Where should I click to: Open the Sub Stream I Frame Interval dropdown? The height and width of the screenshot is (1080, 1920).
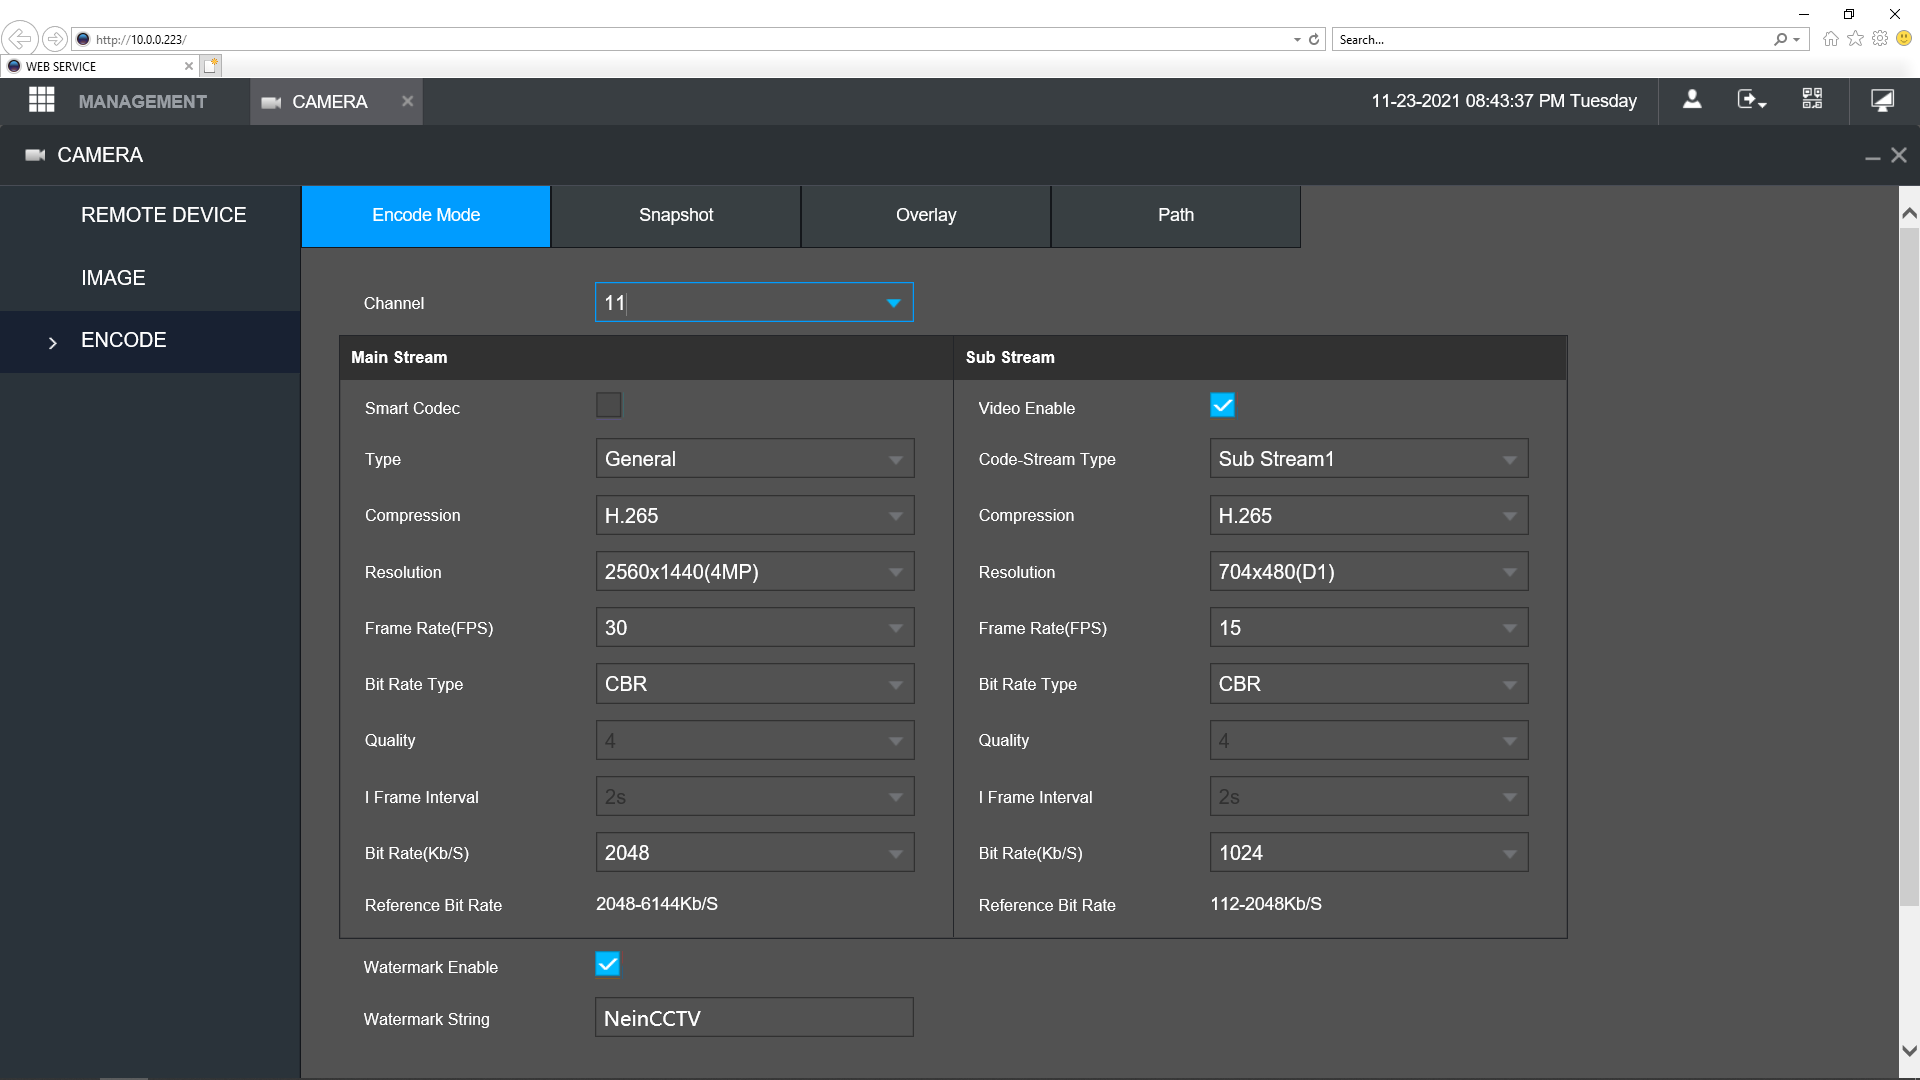click(1369, 797)
